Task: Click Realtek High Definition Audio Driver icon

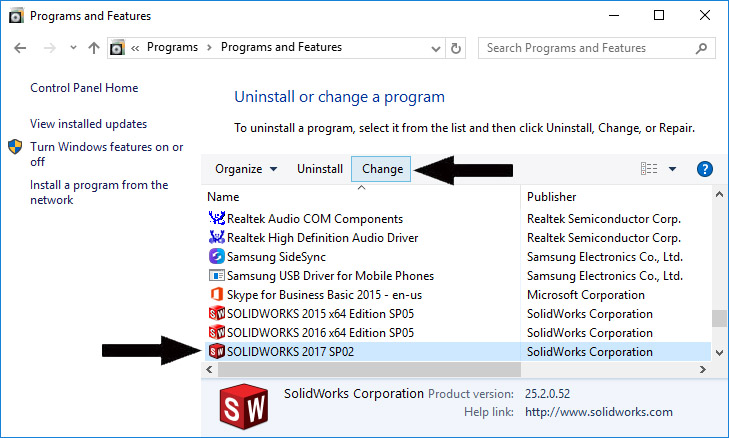Action: [217, 237]
